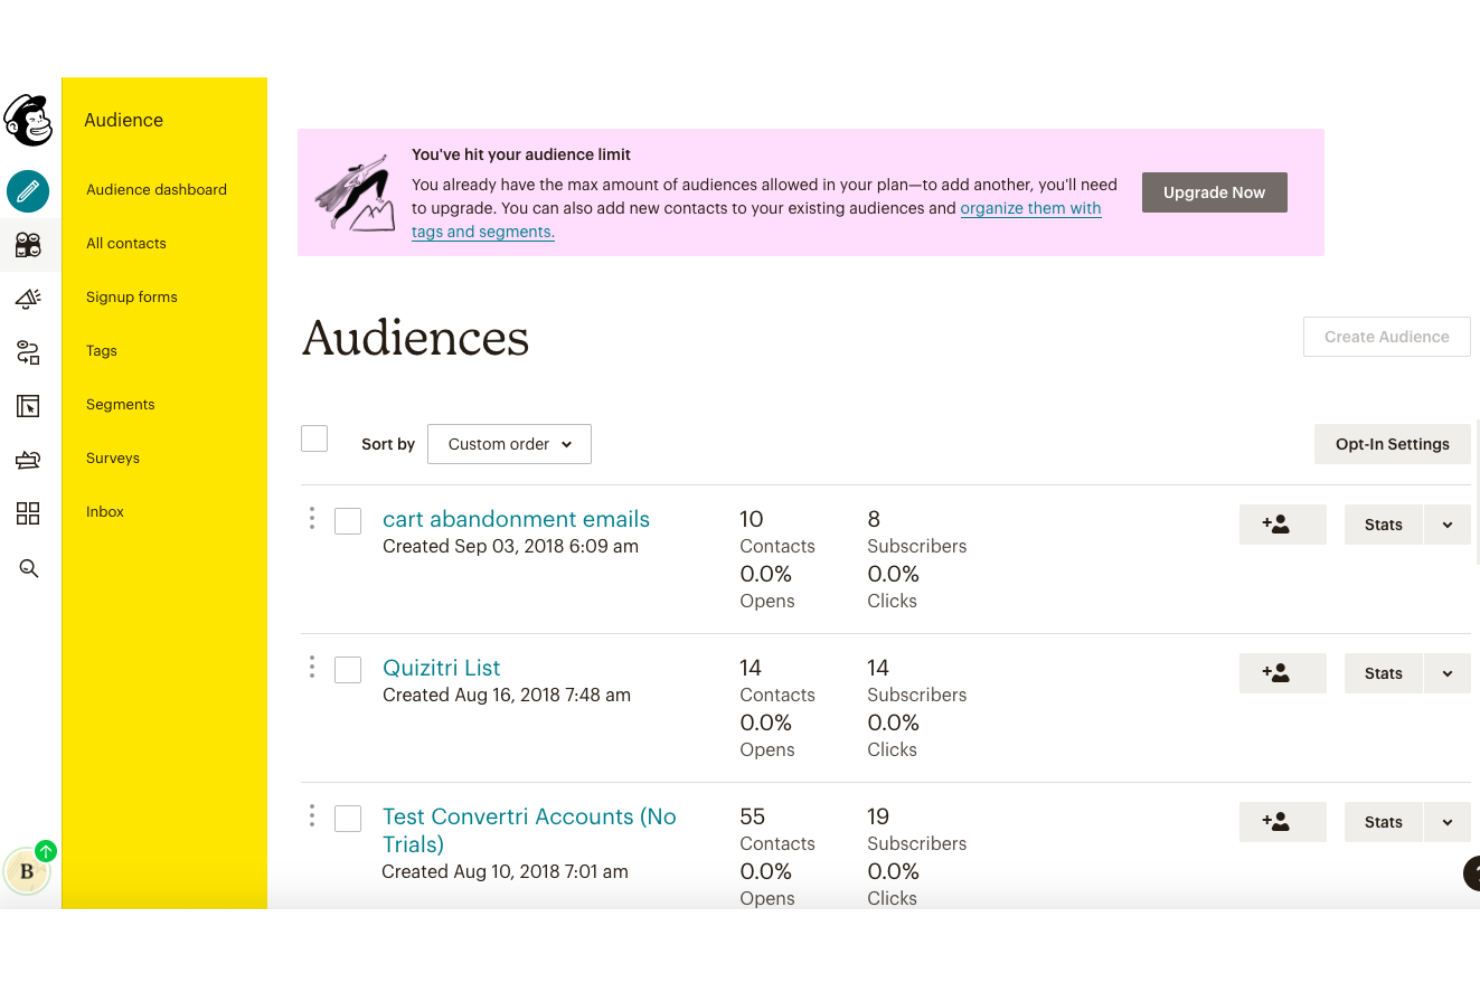Viewport: 1480px width, 987px height.
Task: Open the add contacts icon for Quizitri List
Action: 1282,673
